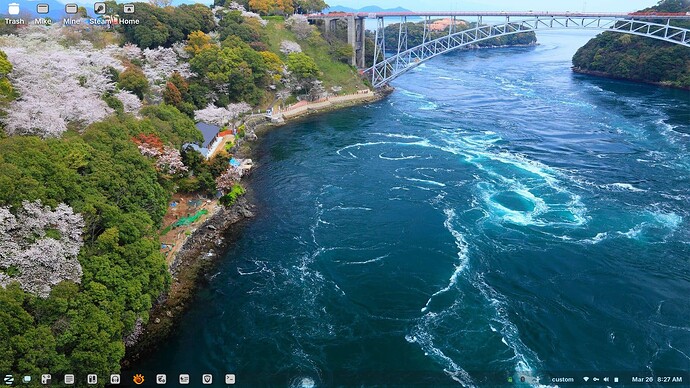
Task: Open the list editor taskbar app
Action: tap(184, 379)
